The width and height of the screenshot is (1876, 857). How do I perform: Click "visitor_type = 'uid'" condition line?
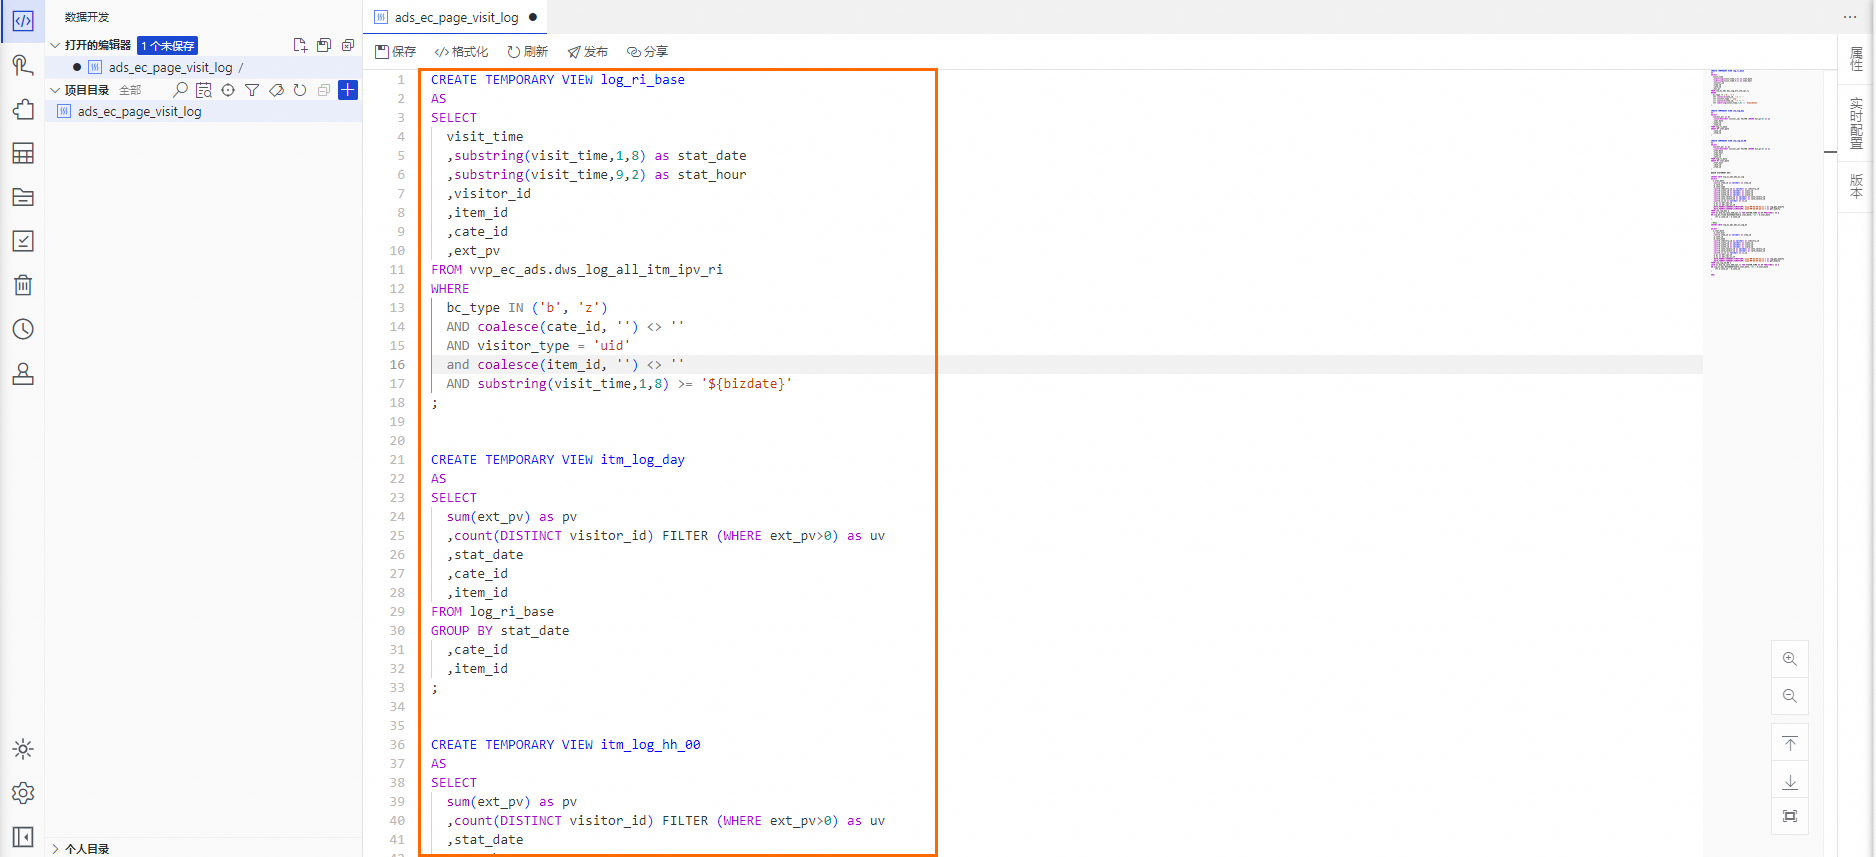(x=554, y=346)
